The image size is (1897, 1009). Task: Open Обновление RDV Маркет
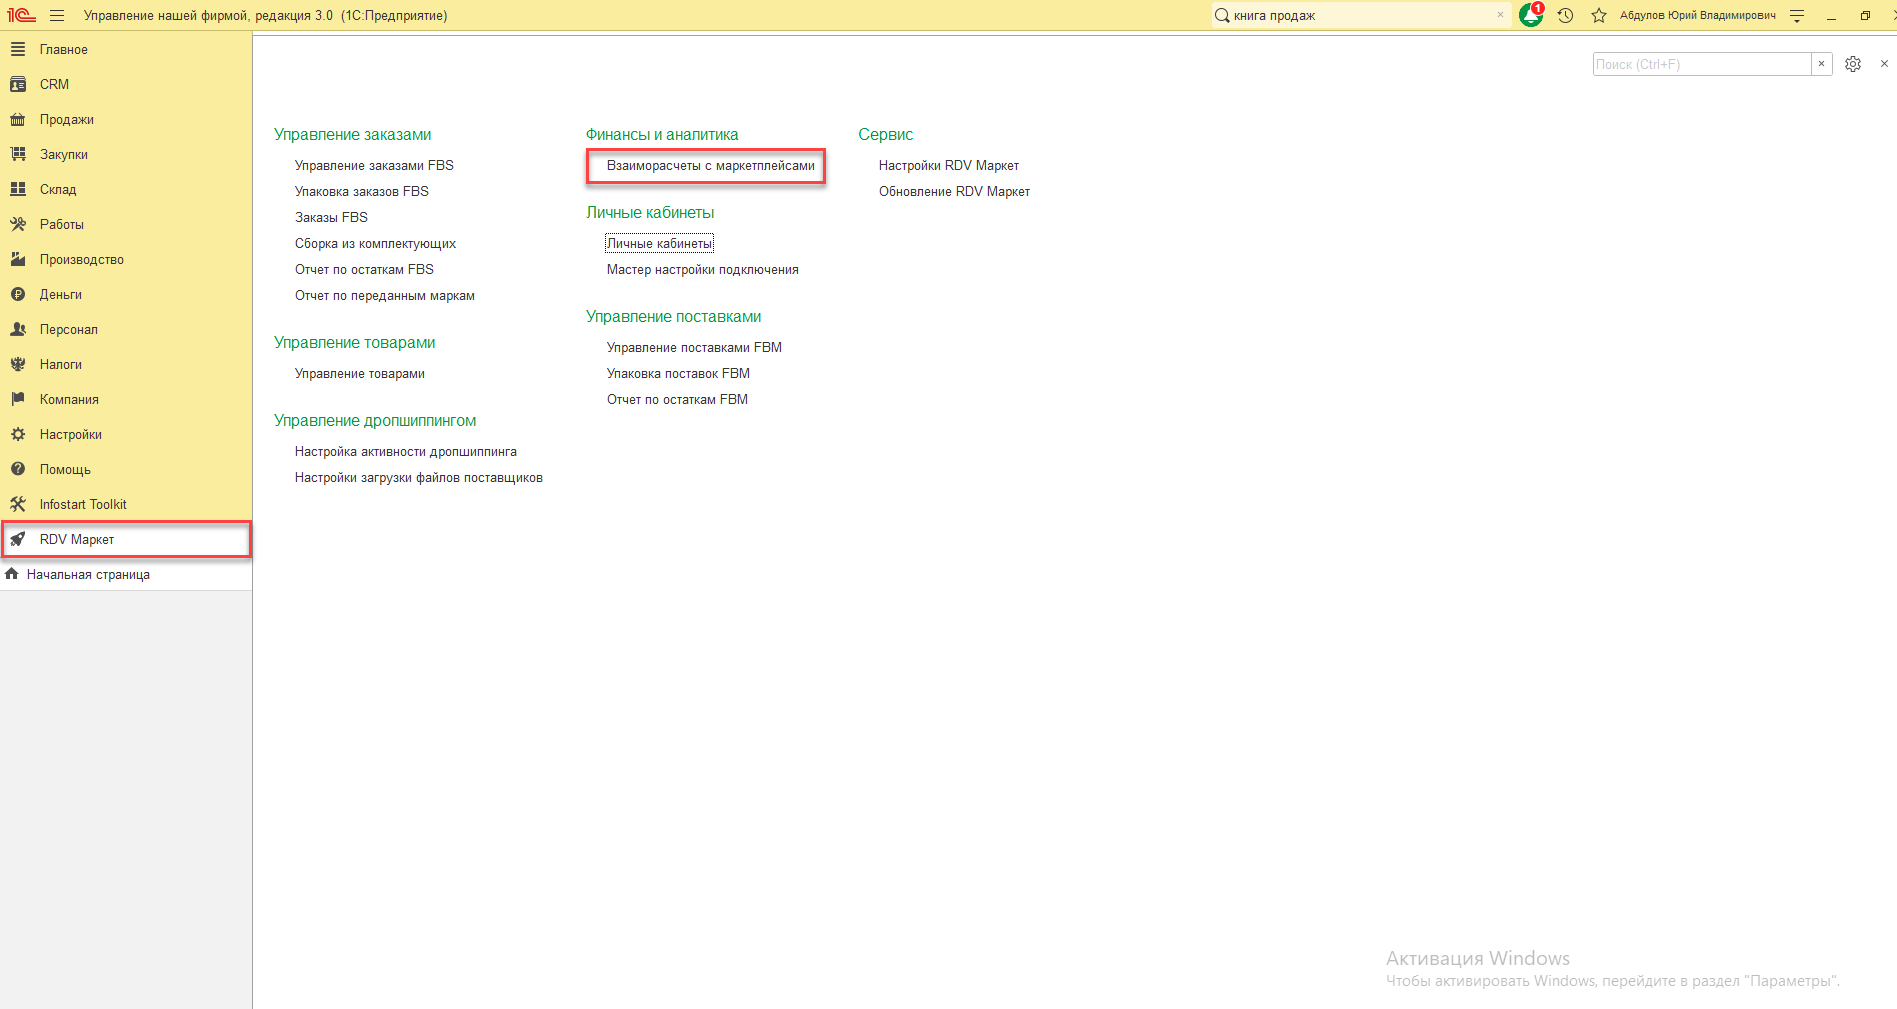(954, 191)
